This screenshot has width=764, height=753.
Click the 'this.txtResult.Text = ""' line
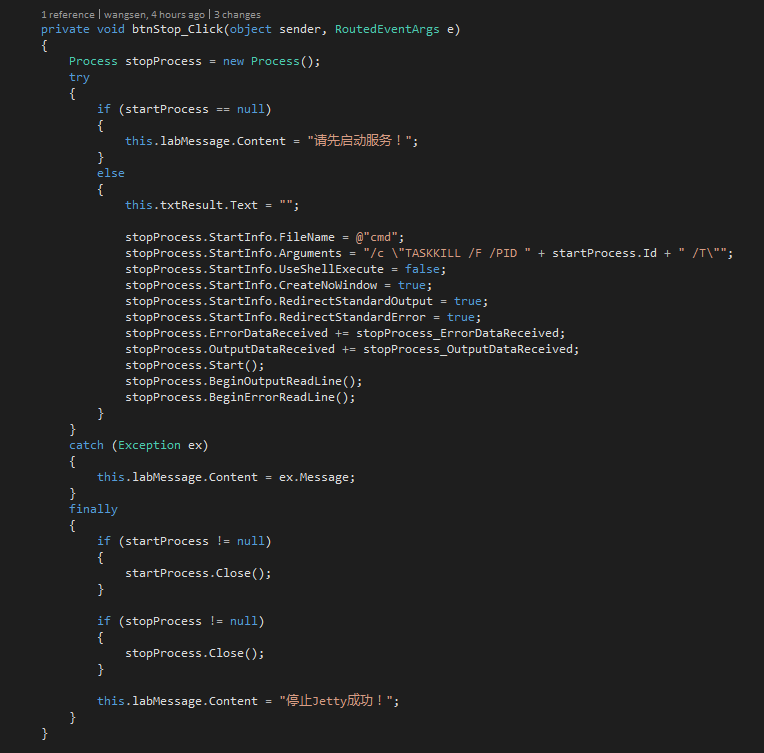pos(212,205)
